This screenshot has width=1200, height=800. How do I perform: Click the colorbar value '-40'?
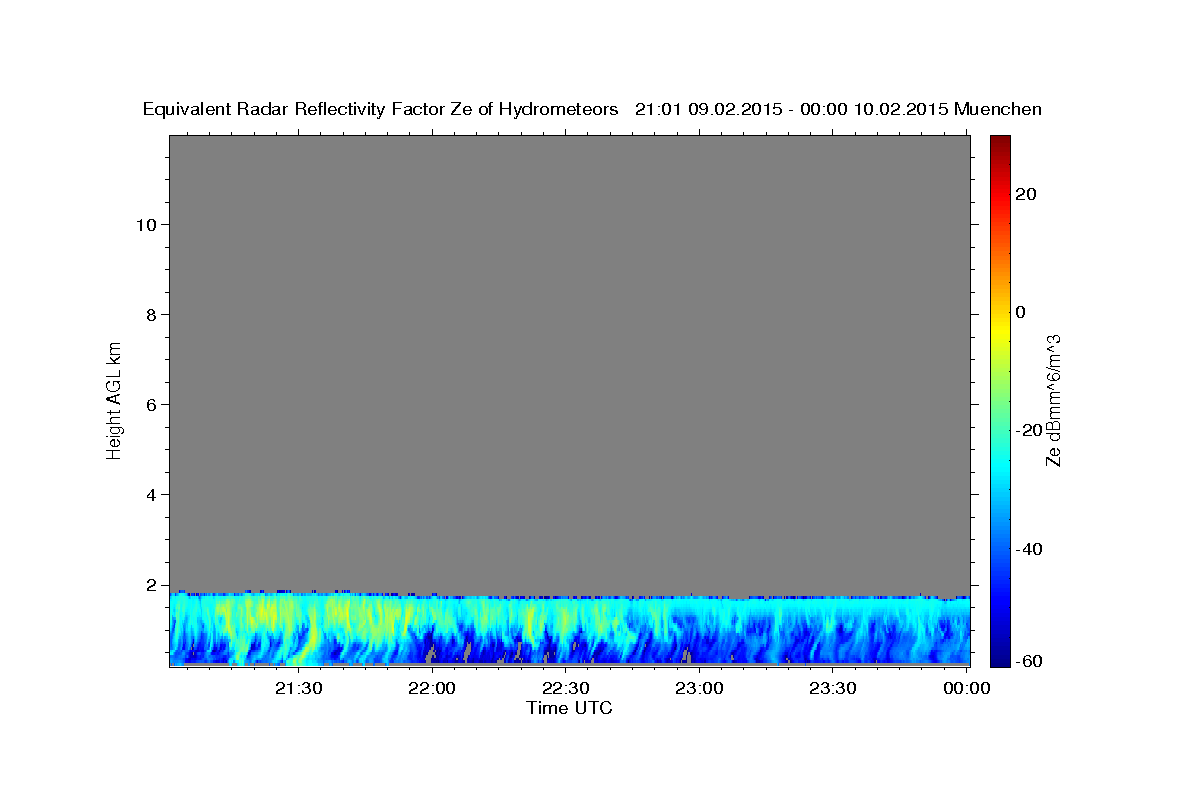click(x=1027, y=549)
